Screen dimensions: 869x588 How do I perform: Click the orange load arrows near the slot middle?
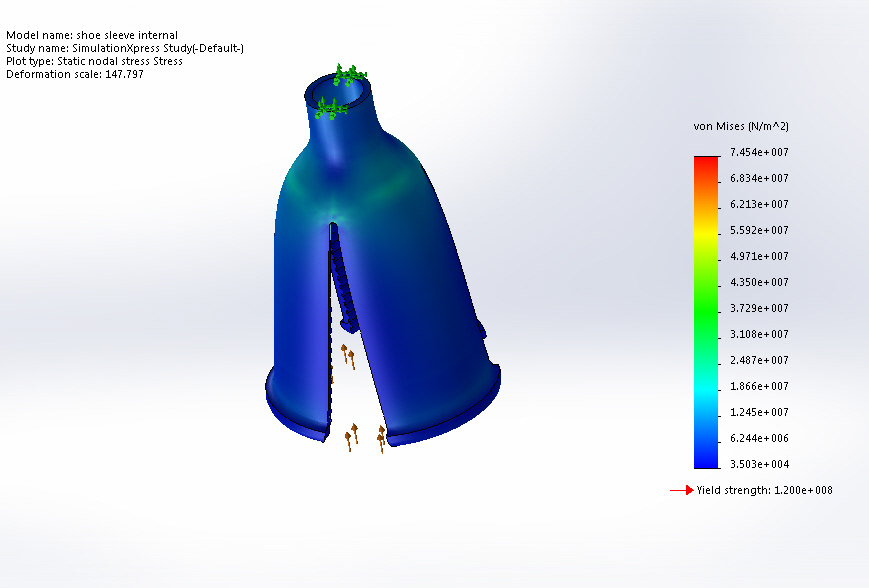point(347,356)
